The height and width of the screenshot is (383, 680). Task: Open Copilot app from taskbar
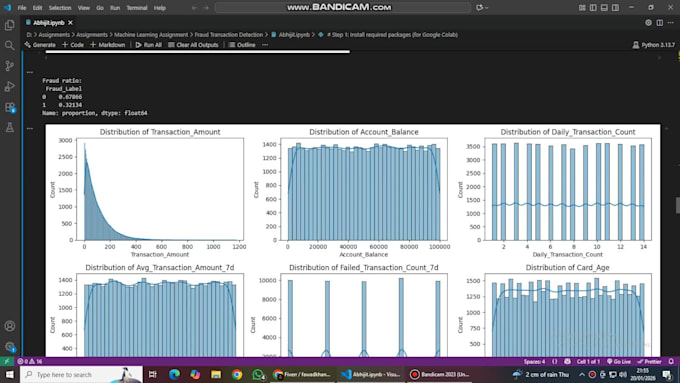pos(195,374)
